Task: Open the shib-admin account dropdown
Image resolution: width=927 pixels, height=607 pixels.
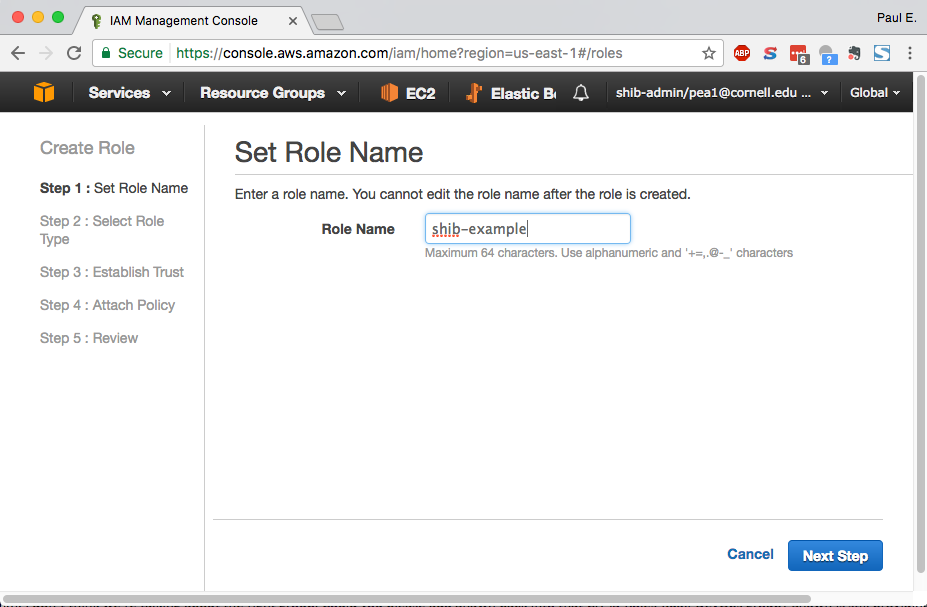Action: [x=722, y=93]
